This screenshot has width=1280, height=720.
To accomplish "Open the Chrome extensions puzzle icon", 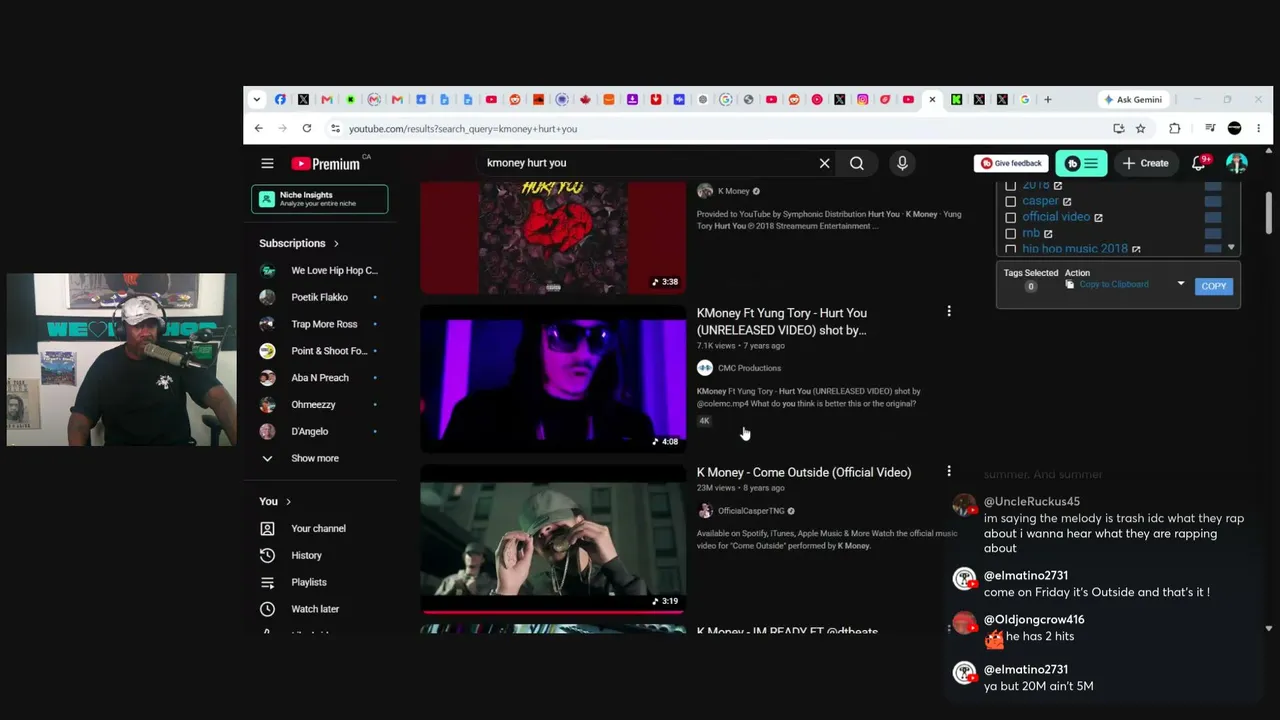I will click(x=1175, y=128).
